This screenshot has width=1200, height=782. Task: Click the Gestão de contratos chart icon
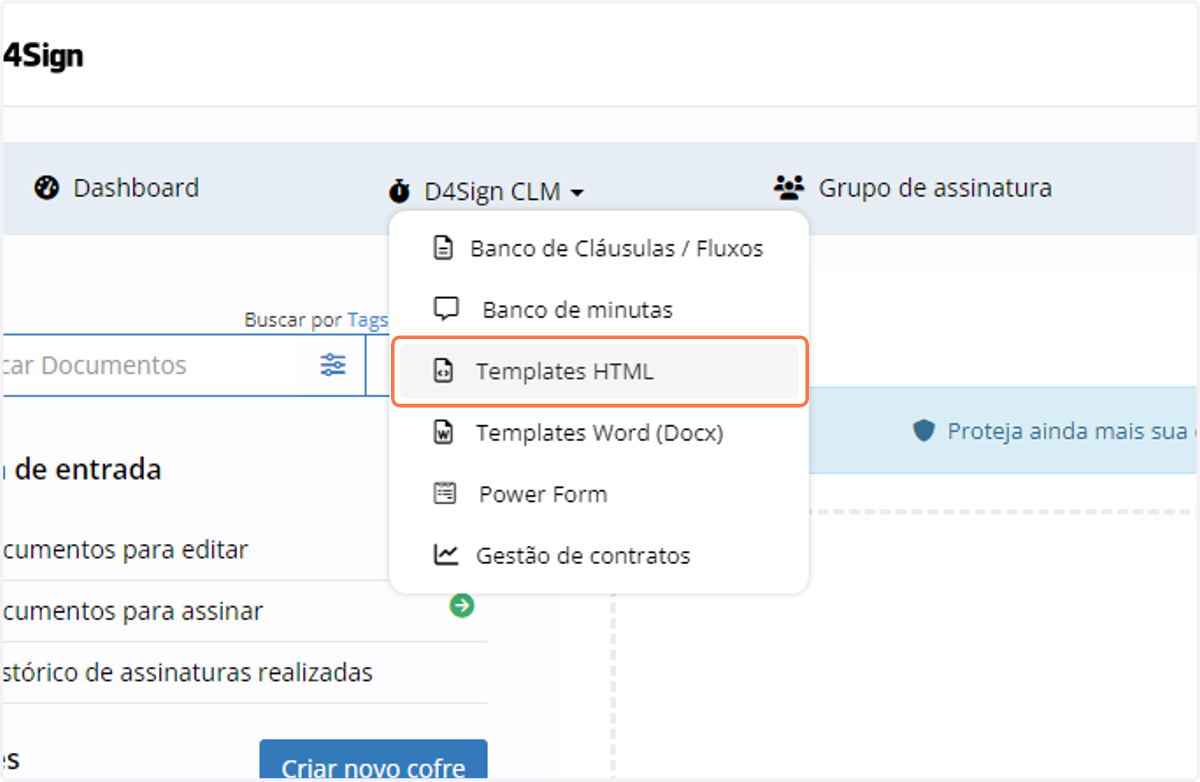(445, 554)
